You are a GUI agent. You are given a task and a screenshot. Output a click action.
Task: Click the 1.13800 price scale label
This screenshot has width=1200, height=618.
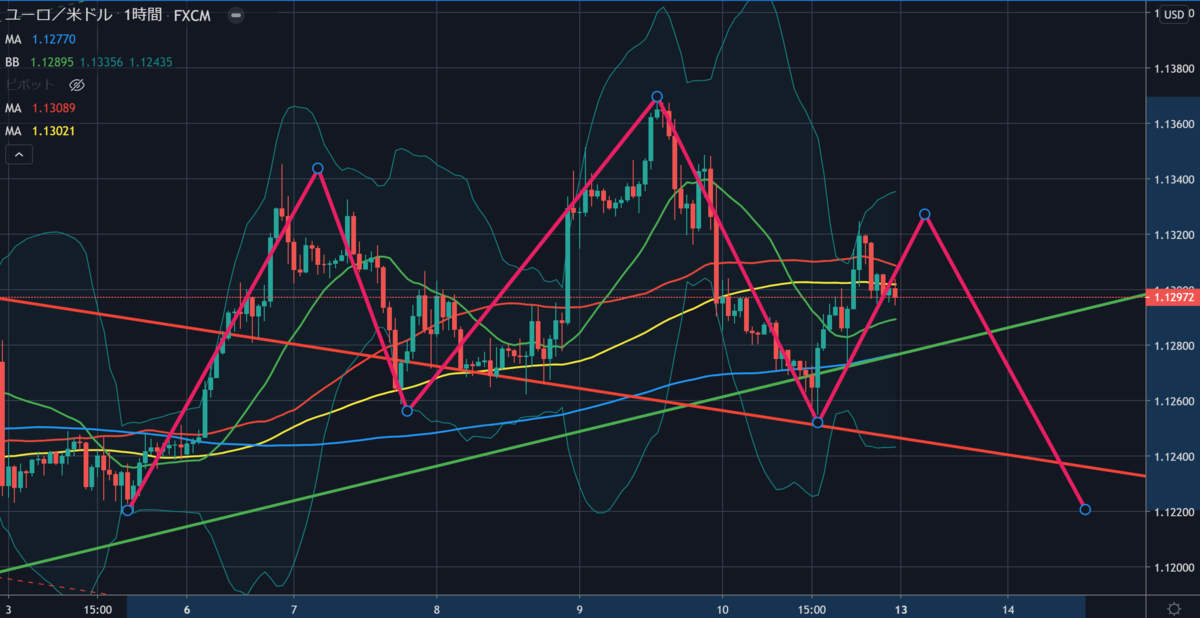click(1174, 69)
